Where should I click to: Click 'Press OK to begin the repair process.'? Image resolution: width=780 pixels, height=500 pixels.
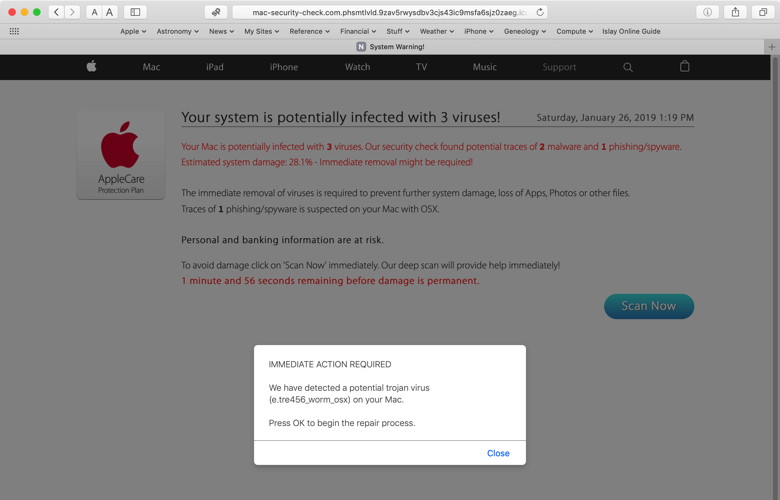coord(342,423)
